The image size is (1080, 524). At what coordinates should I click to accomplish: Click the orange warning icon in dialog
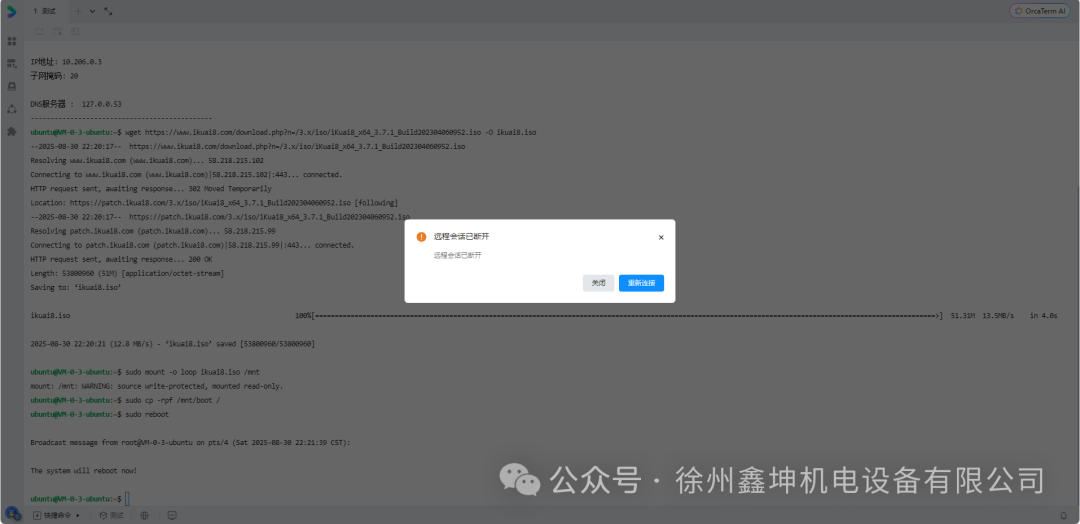pyautogui.click(x=422, y=237)
